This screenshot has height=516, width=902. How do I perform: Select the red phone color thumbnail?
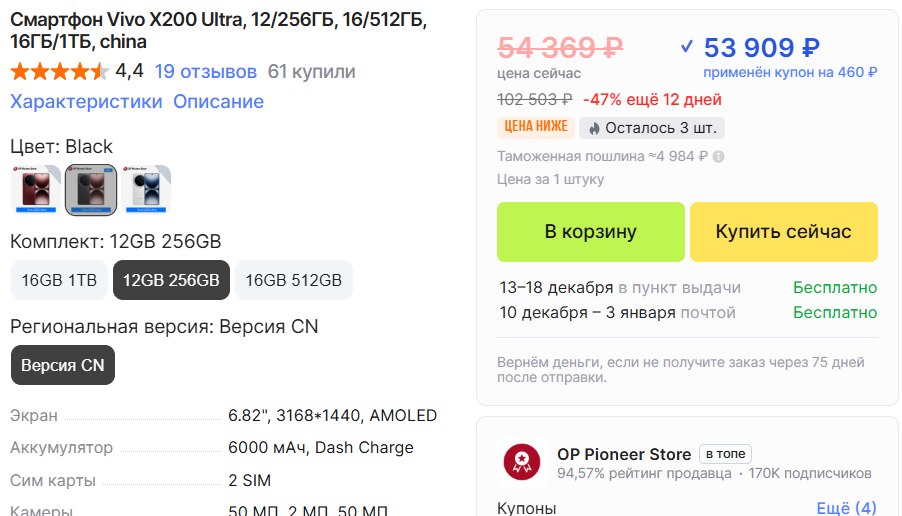coord(36,190)
